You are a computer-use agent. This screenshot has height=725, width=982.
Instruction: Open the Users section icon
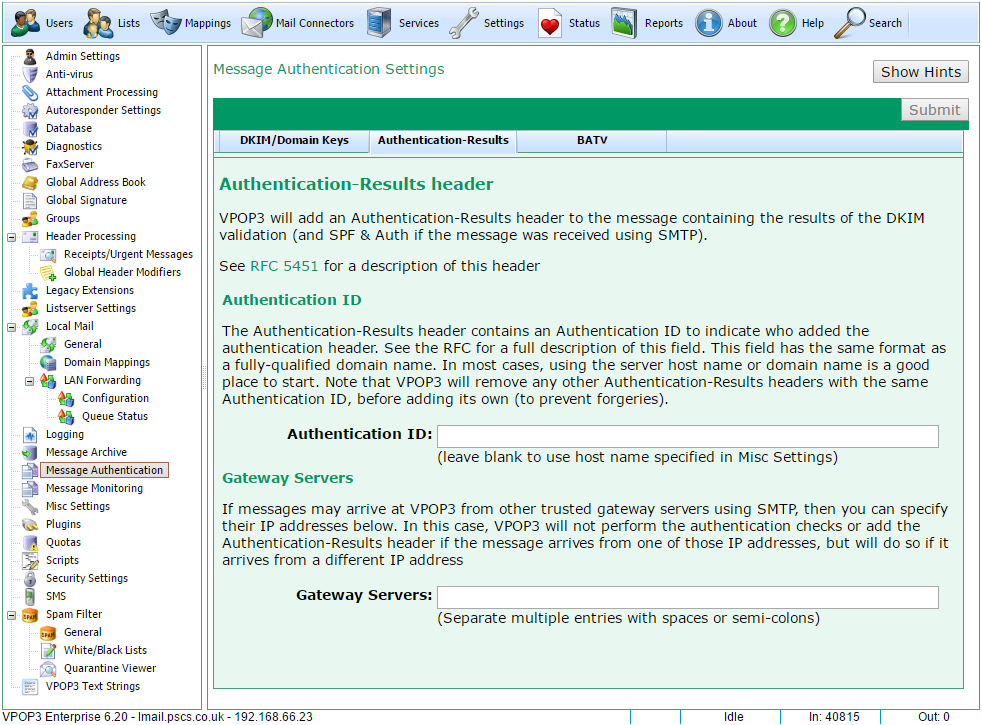point(26,23)
